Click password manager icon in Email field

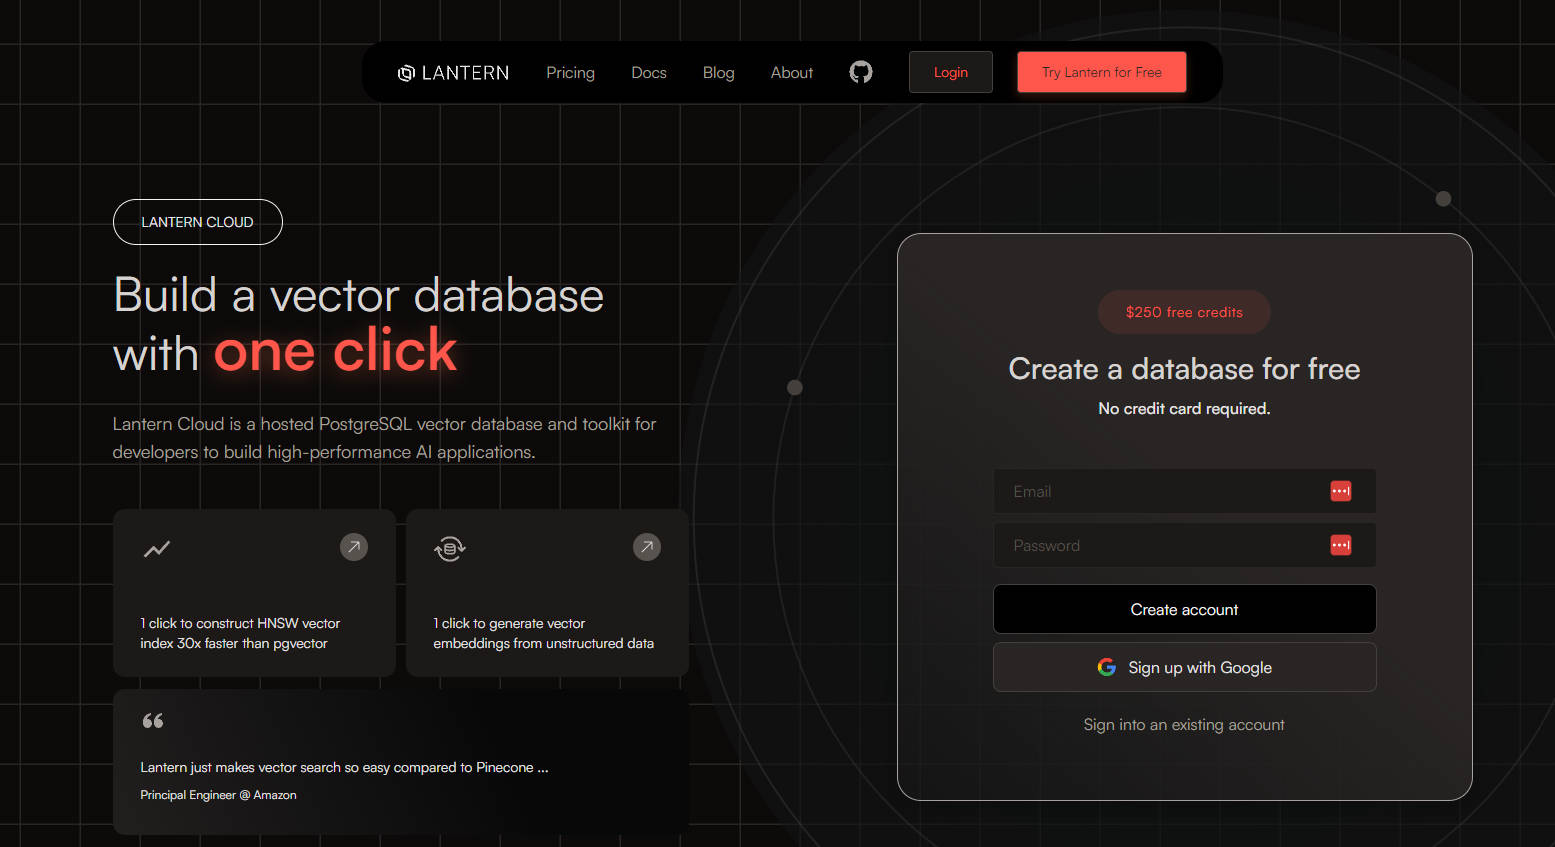[x=1340, y=491]
